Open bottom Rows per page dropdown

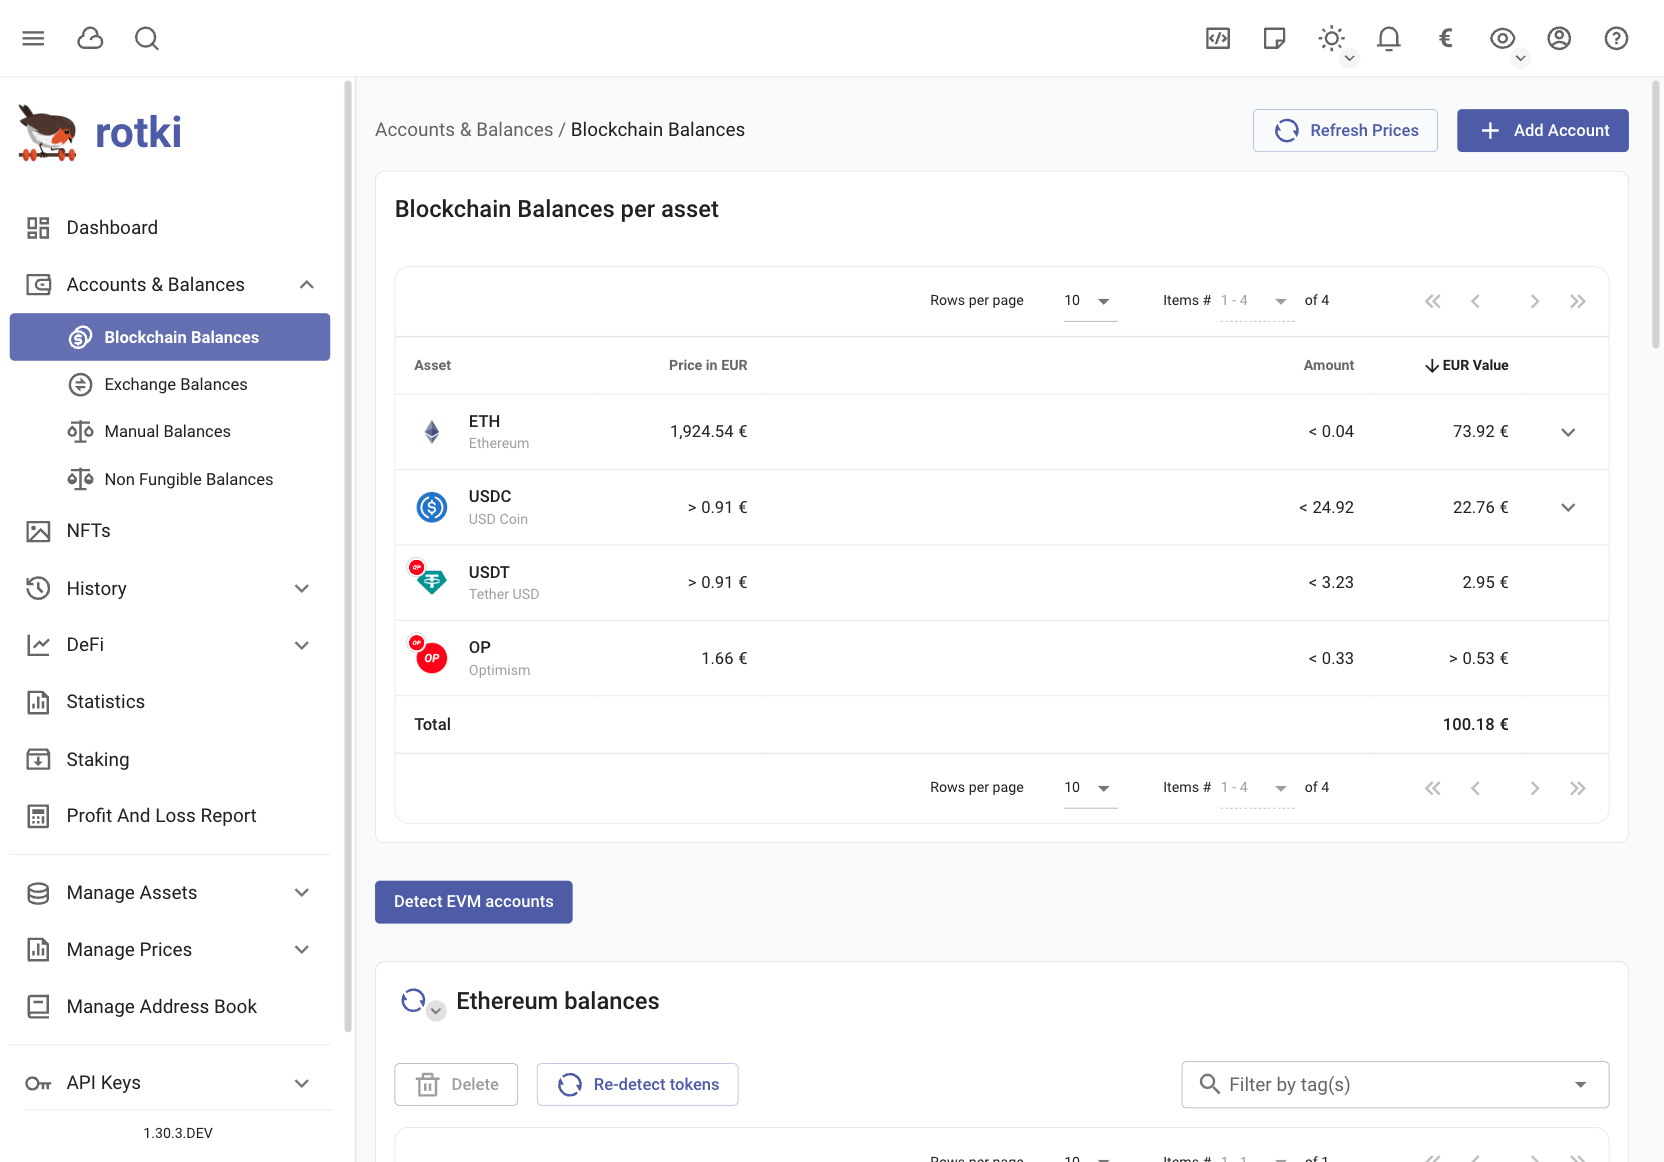tap(1090, 788)
